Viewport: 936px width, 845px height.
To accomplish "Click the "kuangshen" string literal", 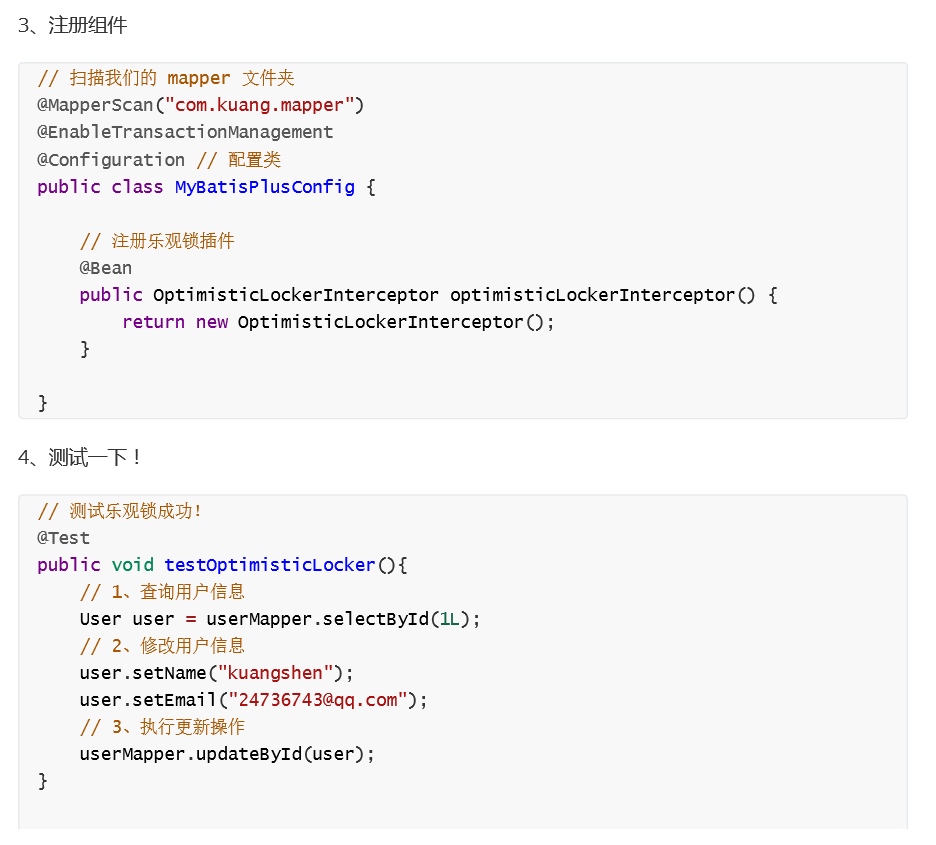I will 275,673.
